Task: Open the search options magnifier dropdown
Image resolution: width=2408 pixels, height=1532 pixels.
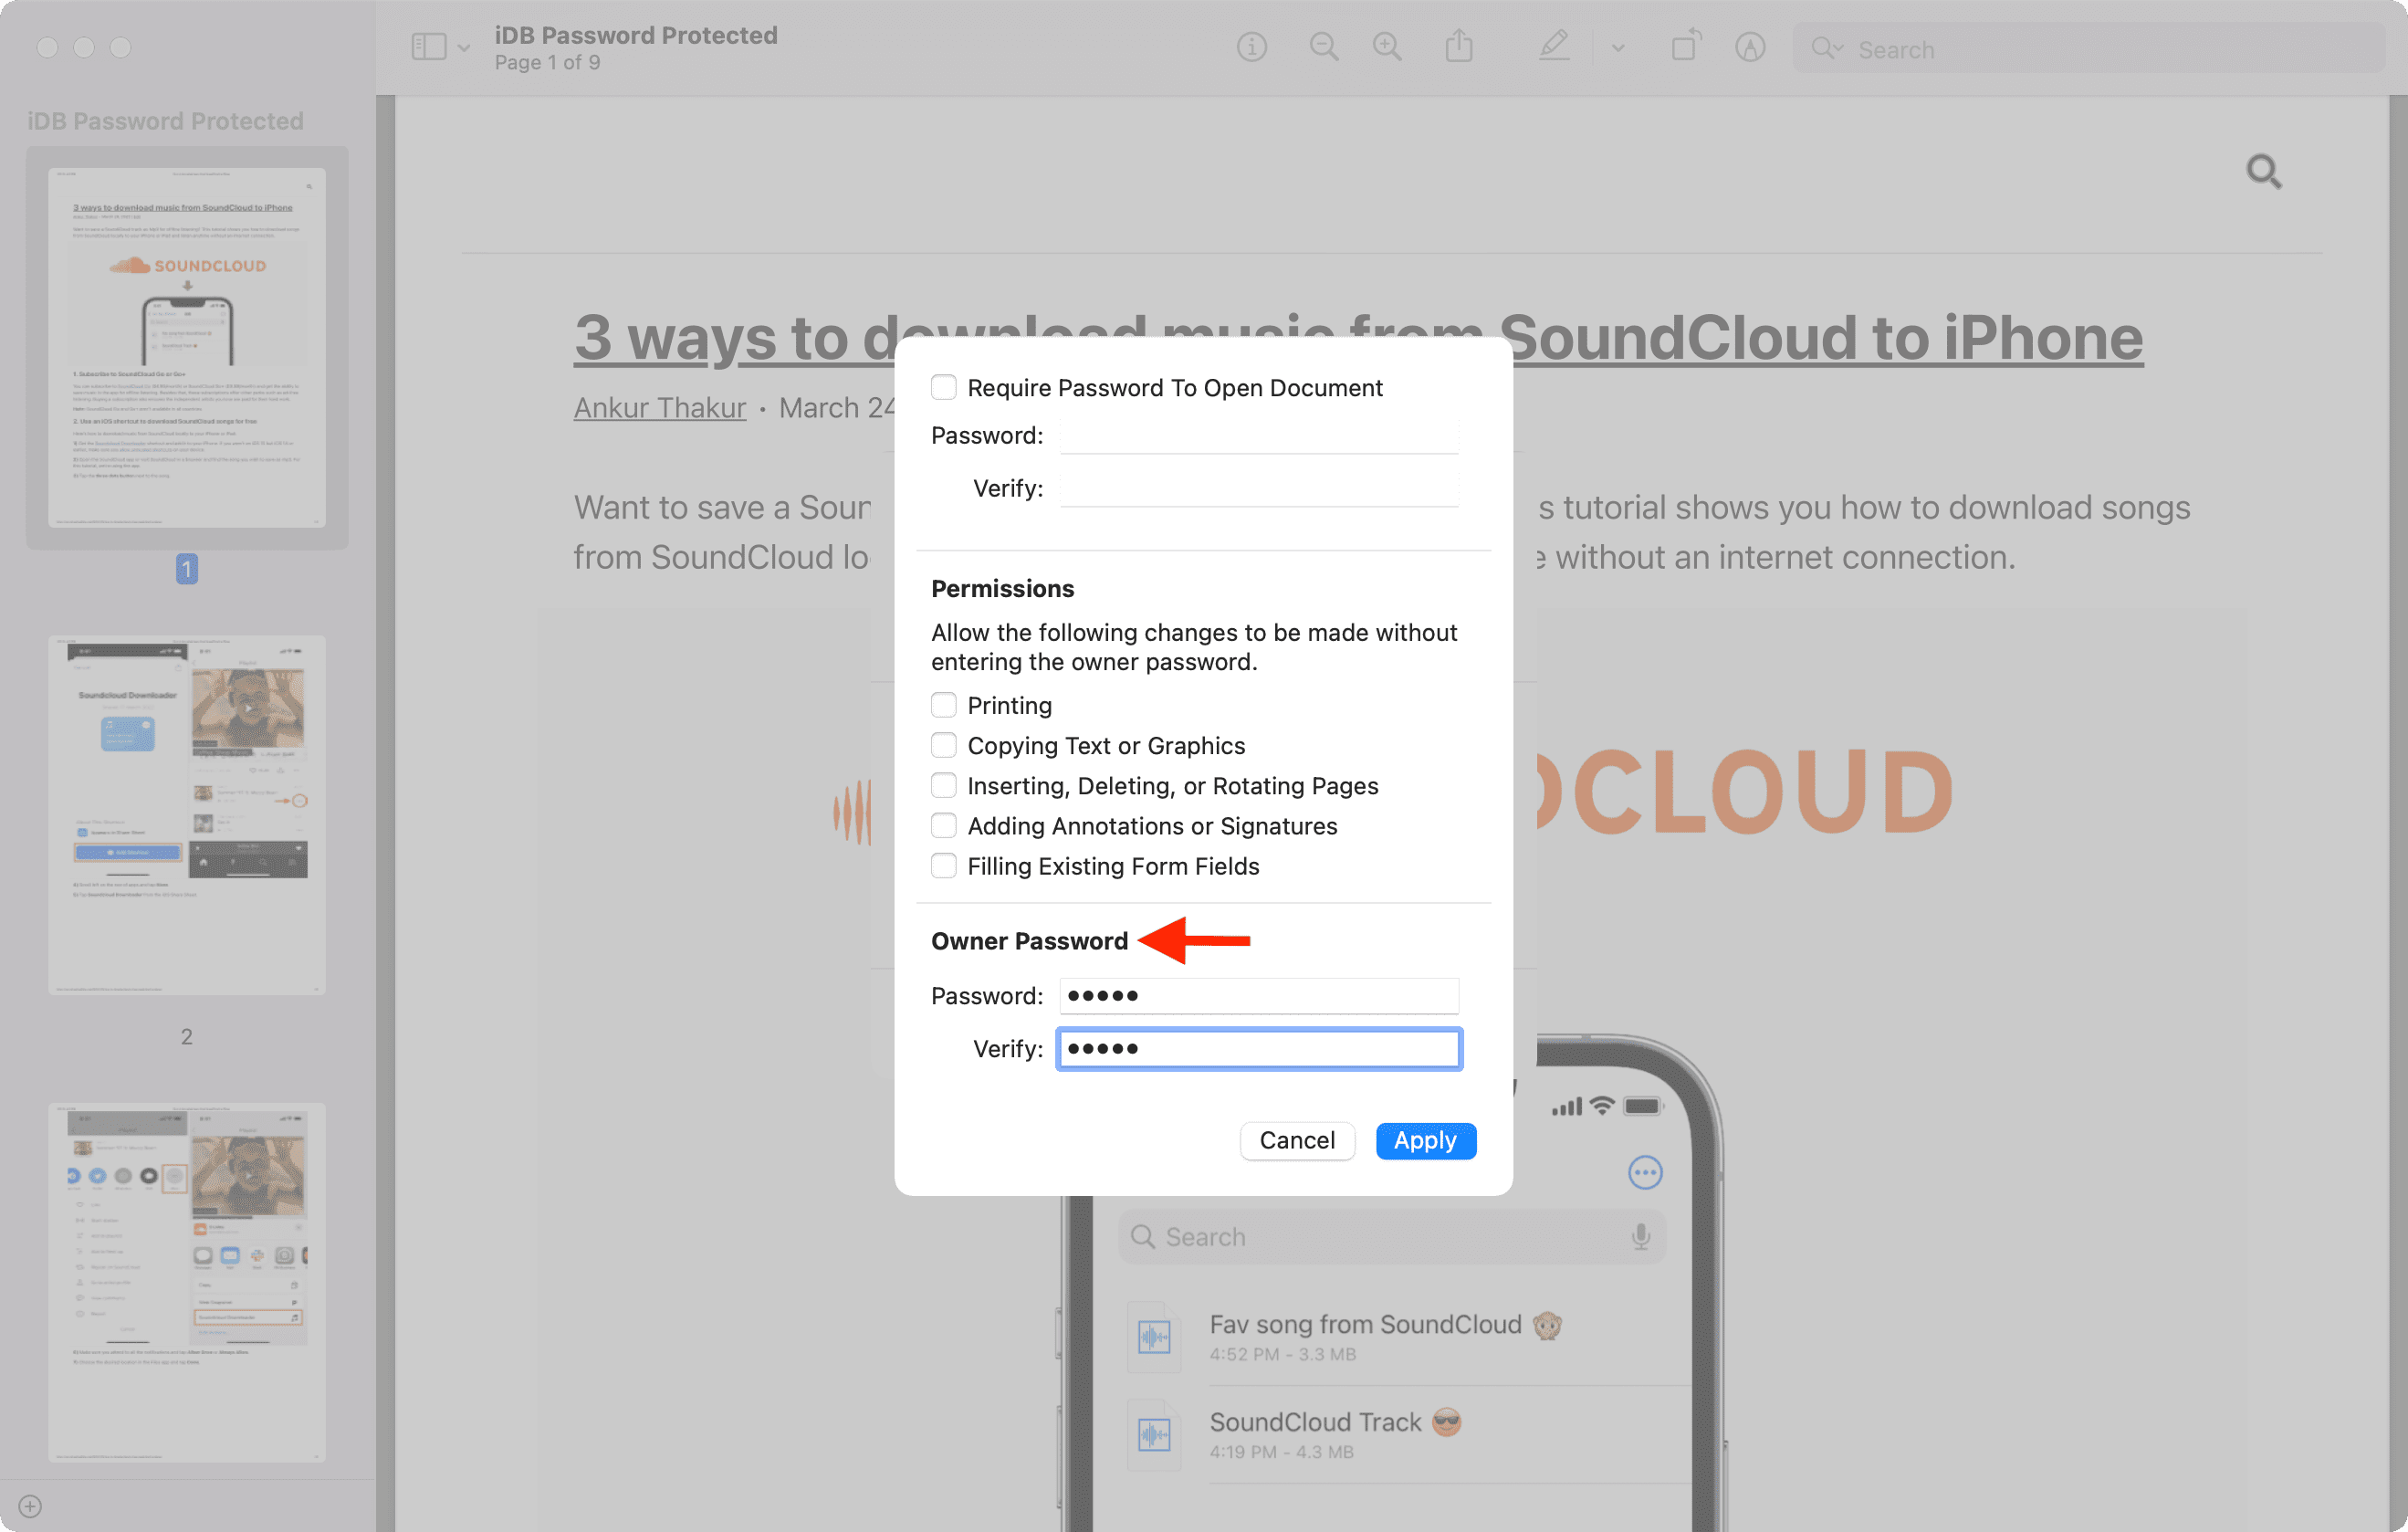Action: (1826, 48)
